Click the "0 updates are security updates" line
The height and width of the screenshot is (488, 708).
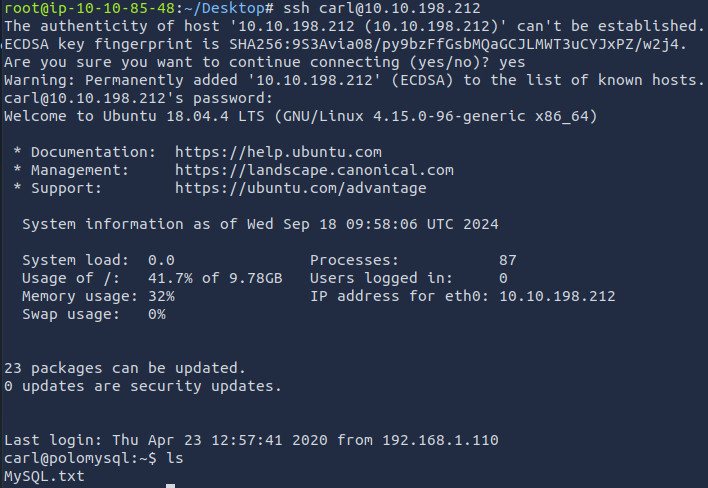point(143,386)
